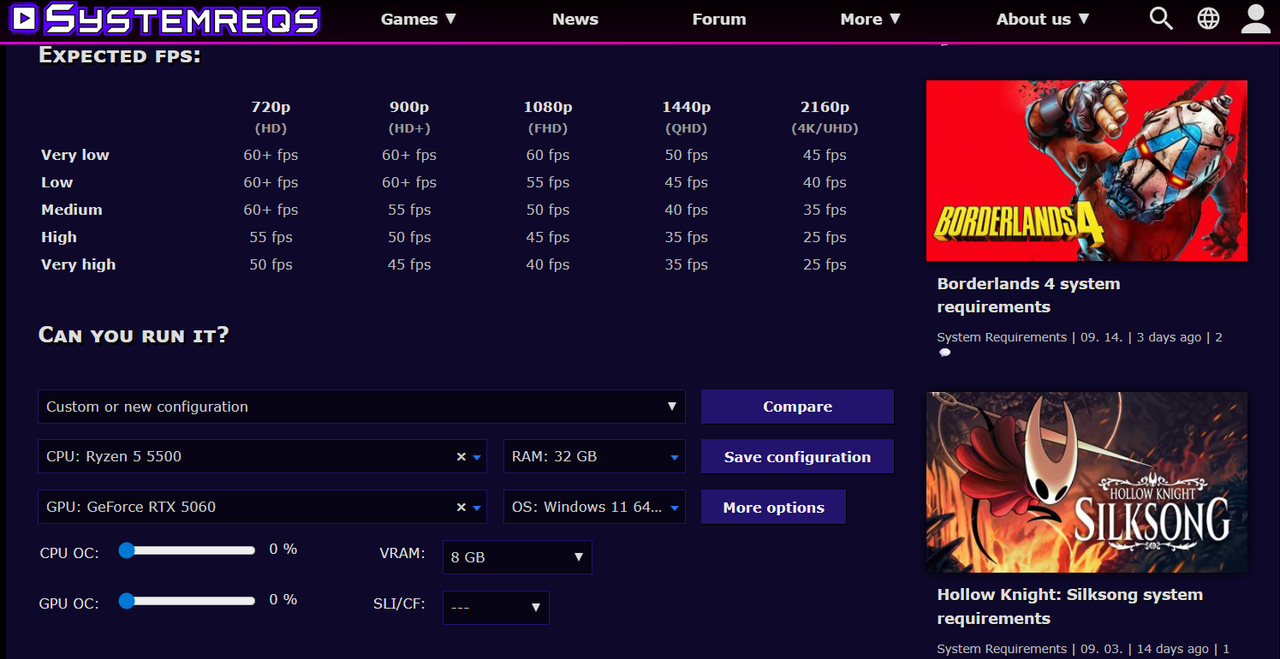Viewport: 1280px width, 659px height.
Task: Click the Compare button
Action: [797, 407]
